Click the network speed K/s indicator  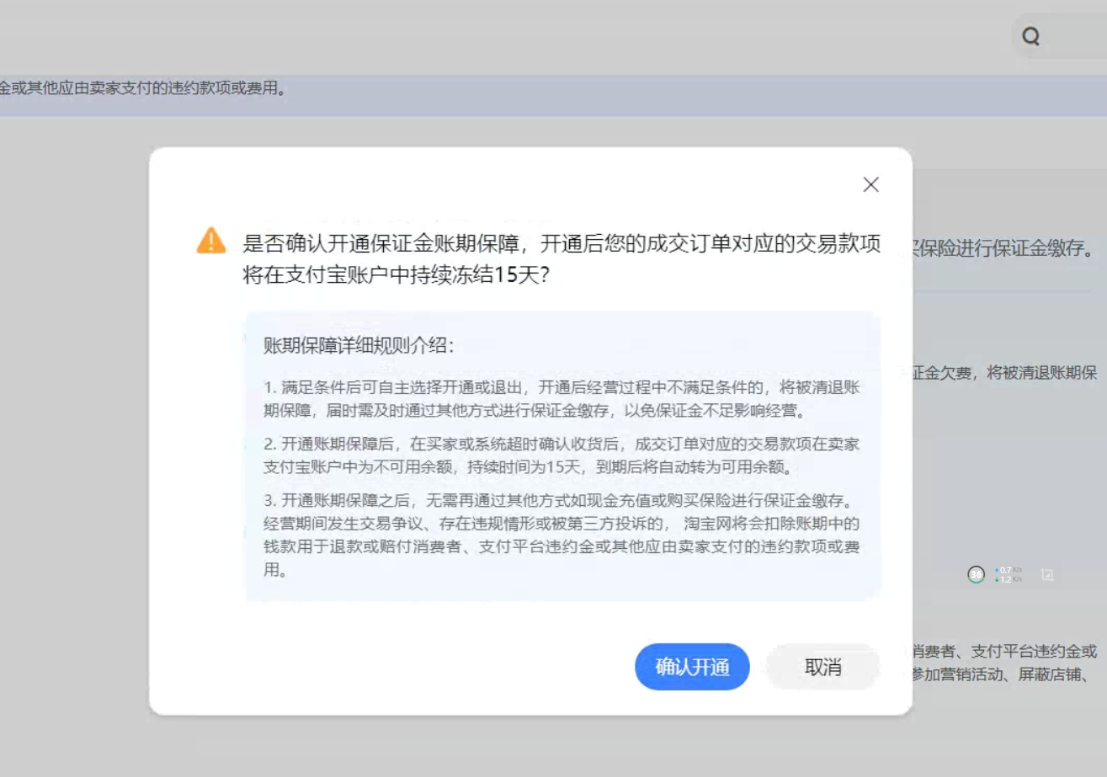coord(1008,575)
